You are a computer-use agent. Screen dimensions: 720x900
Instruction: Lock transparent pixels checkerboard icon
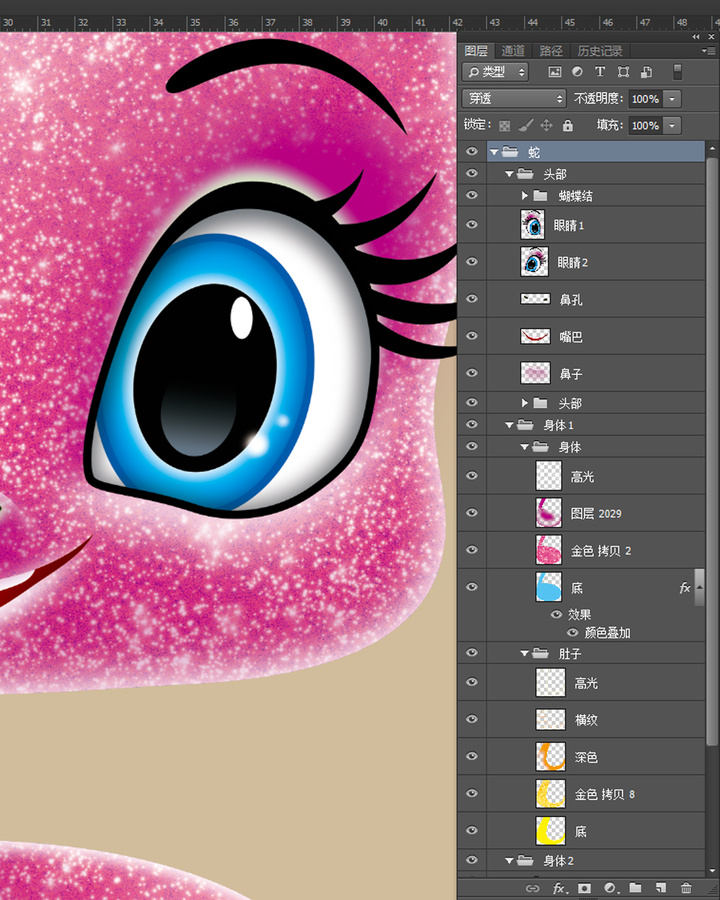click(x=504, y=125)
